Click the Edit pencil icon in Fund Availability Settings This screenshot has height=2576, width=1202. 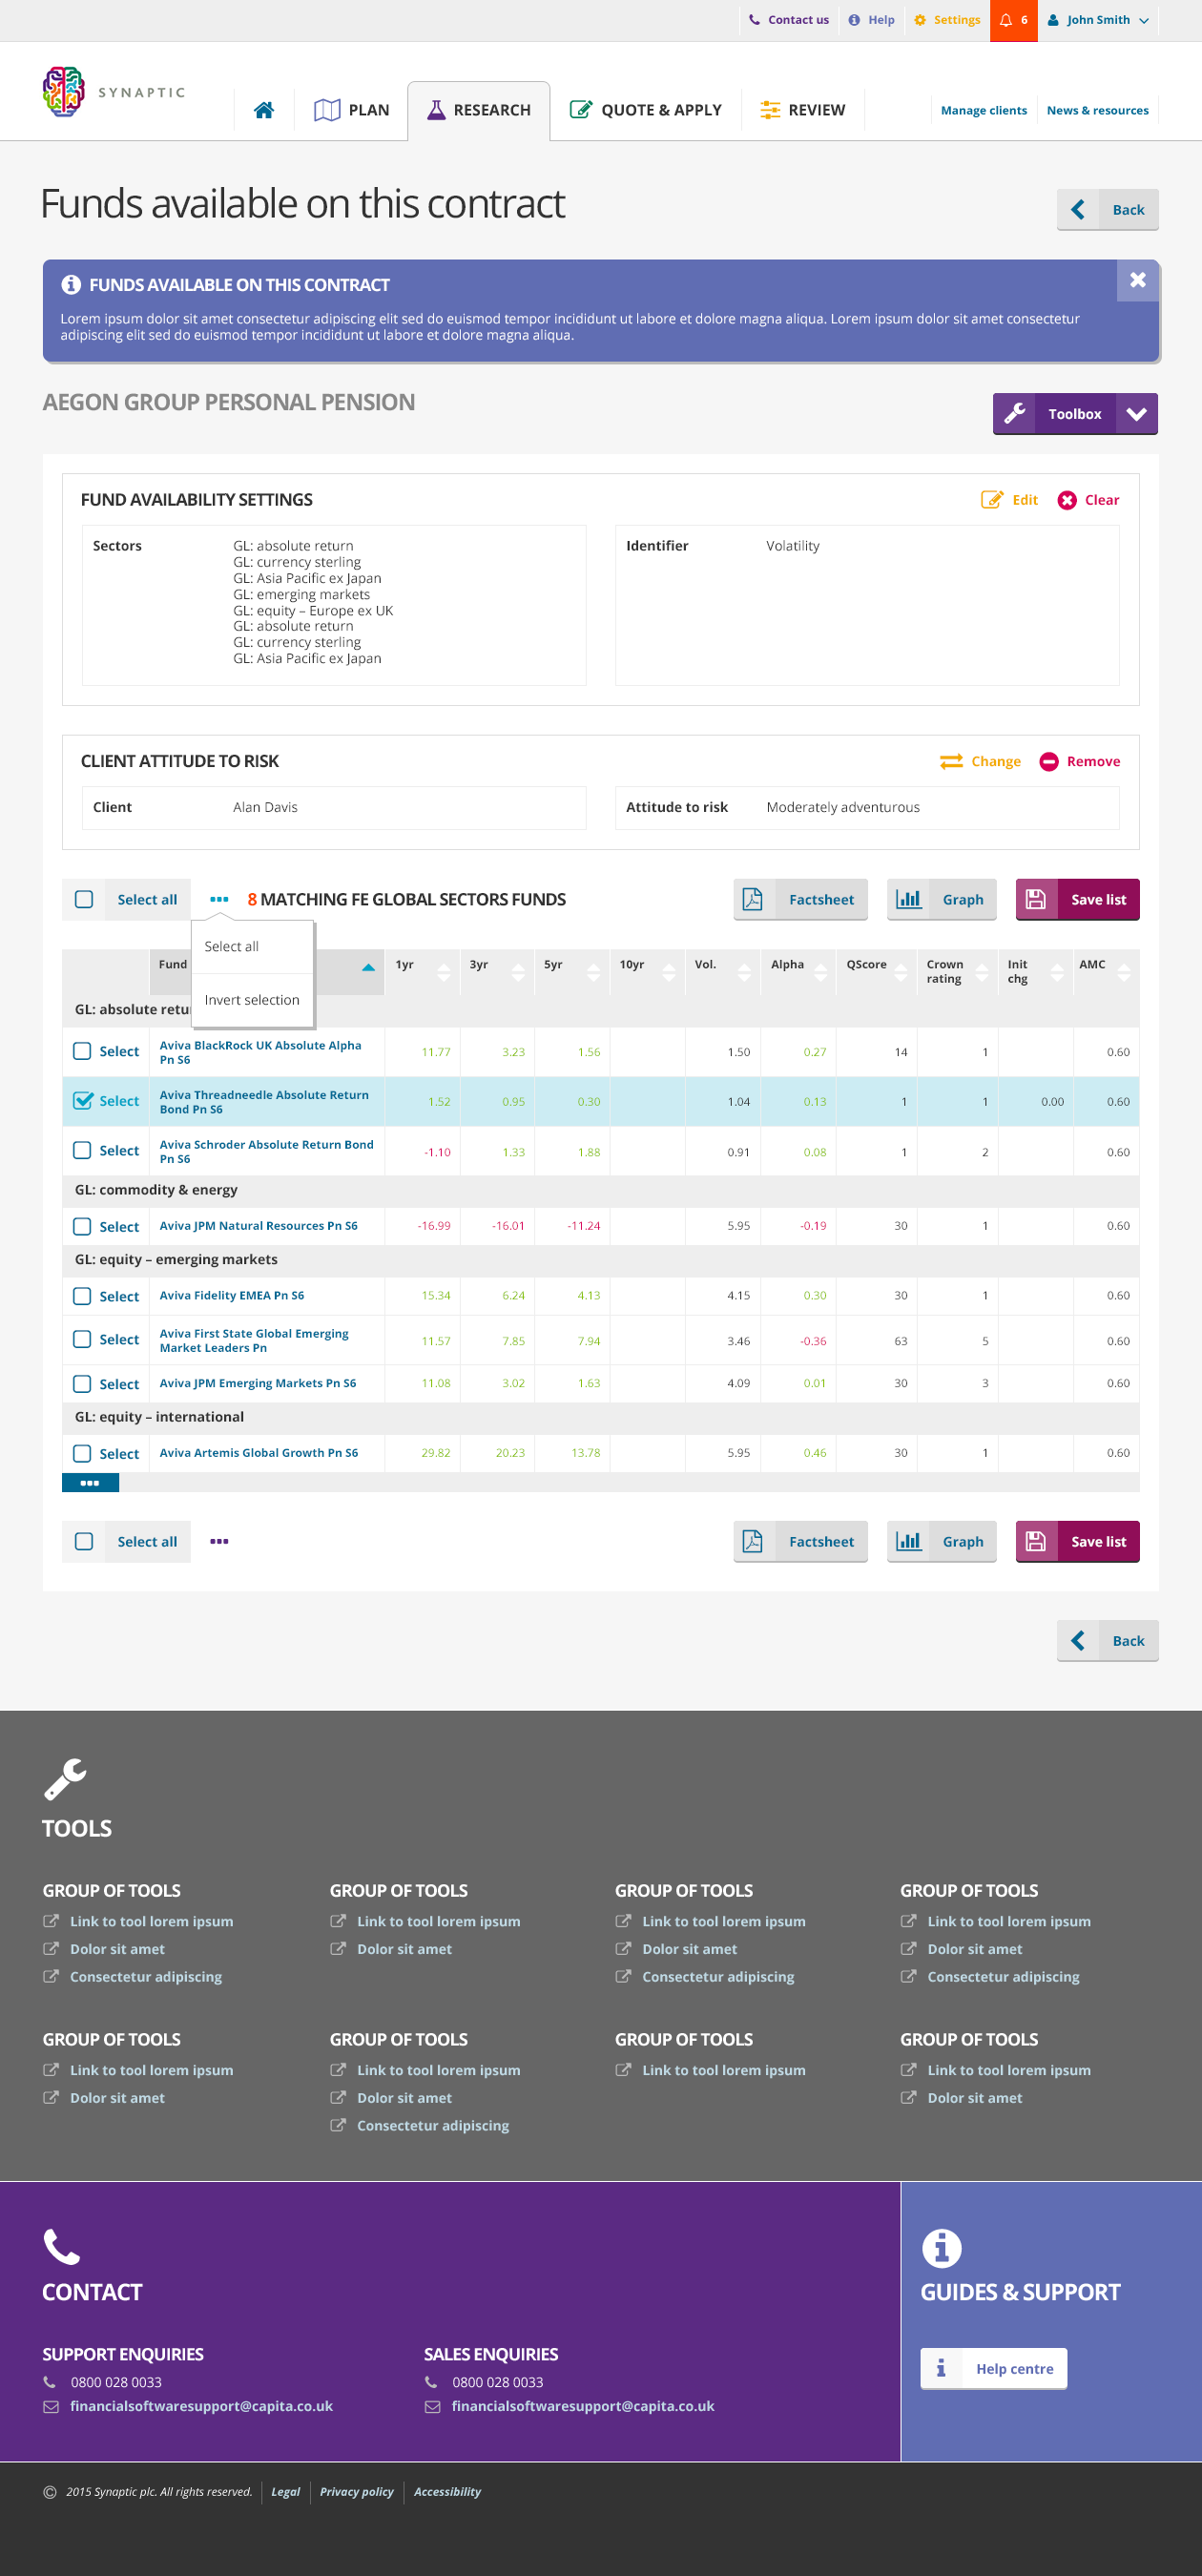click(991, 500)
